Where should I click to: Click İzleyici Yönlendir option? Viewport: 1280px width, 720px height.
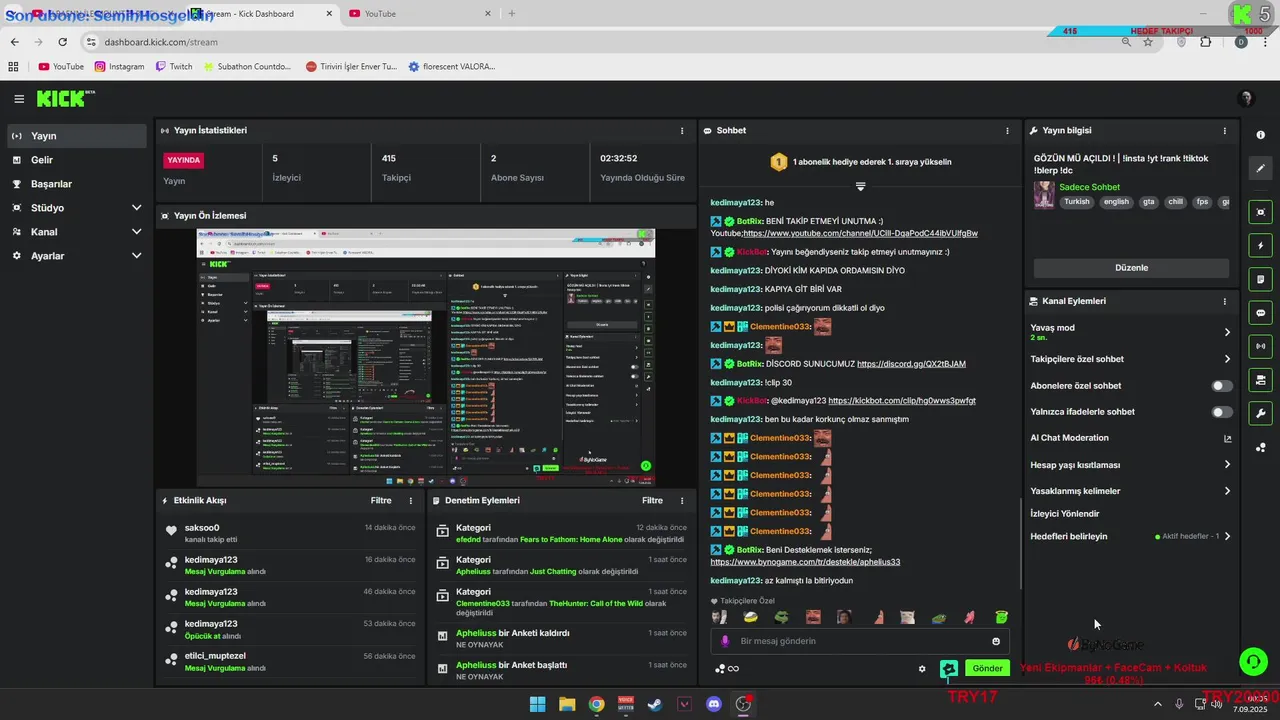click(1065, 514)
